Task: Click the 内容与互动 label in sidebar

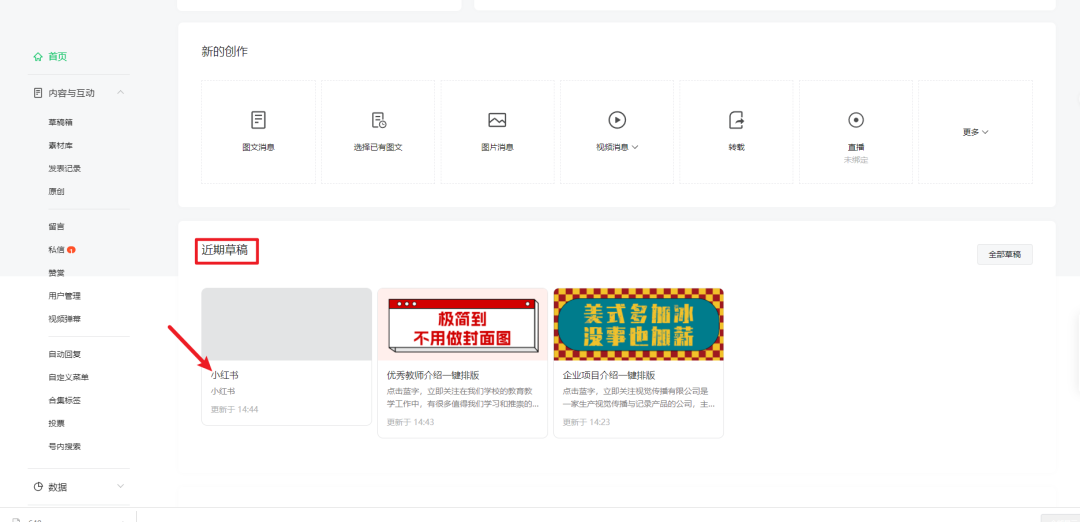Action: tap(71, 93)
